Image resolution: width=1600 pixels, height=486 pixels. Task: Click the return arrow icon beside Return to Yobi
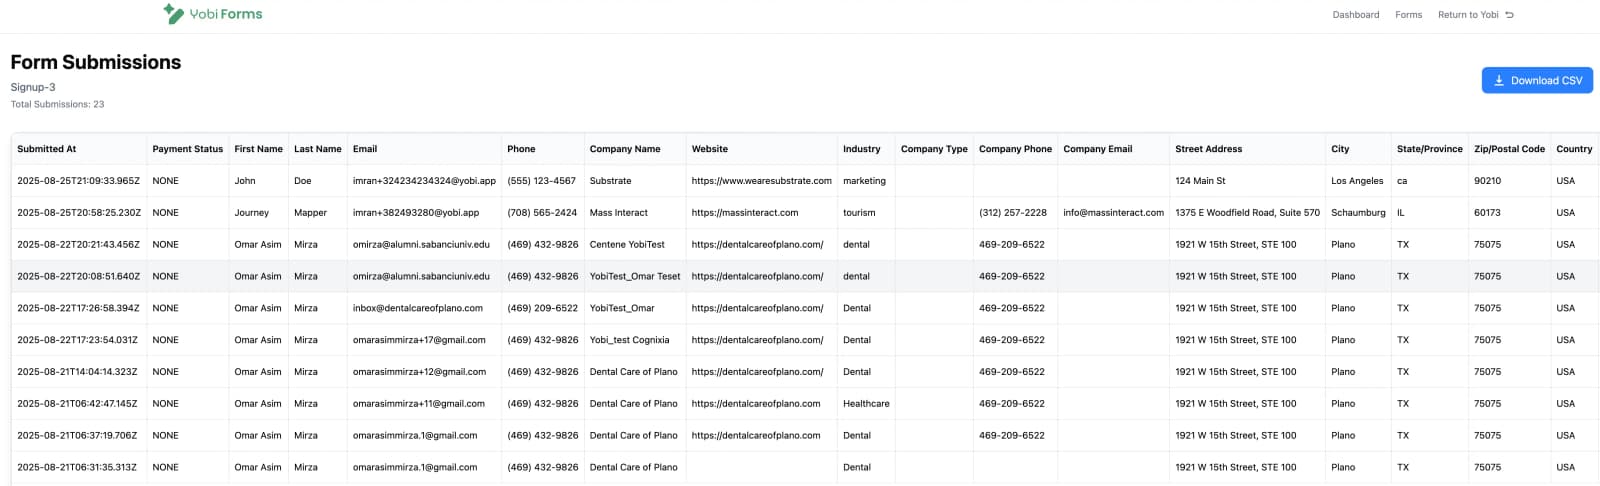tap(1509, 15)
